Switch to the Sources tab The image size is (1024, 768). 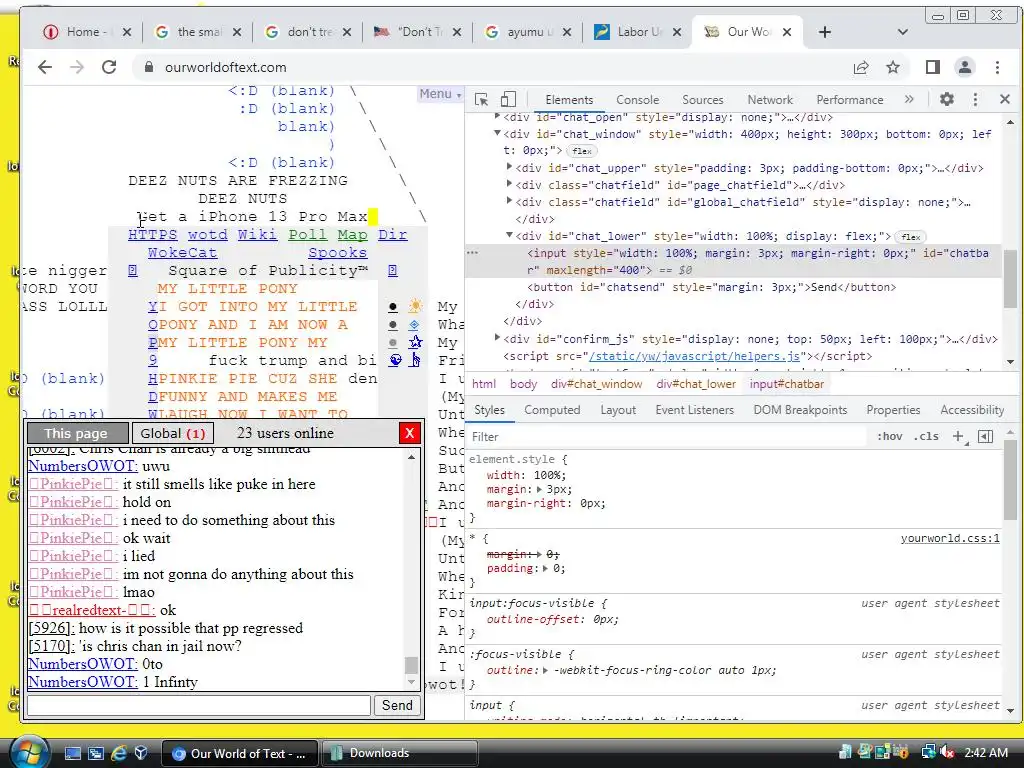703,100
